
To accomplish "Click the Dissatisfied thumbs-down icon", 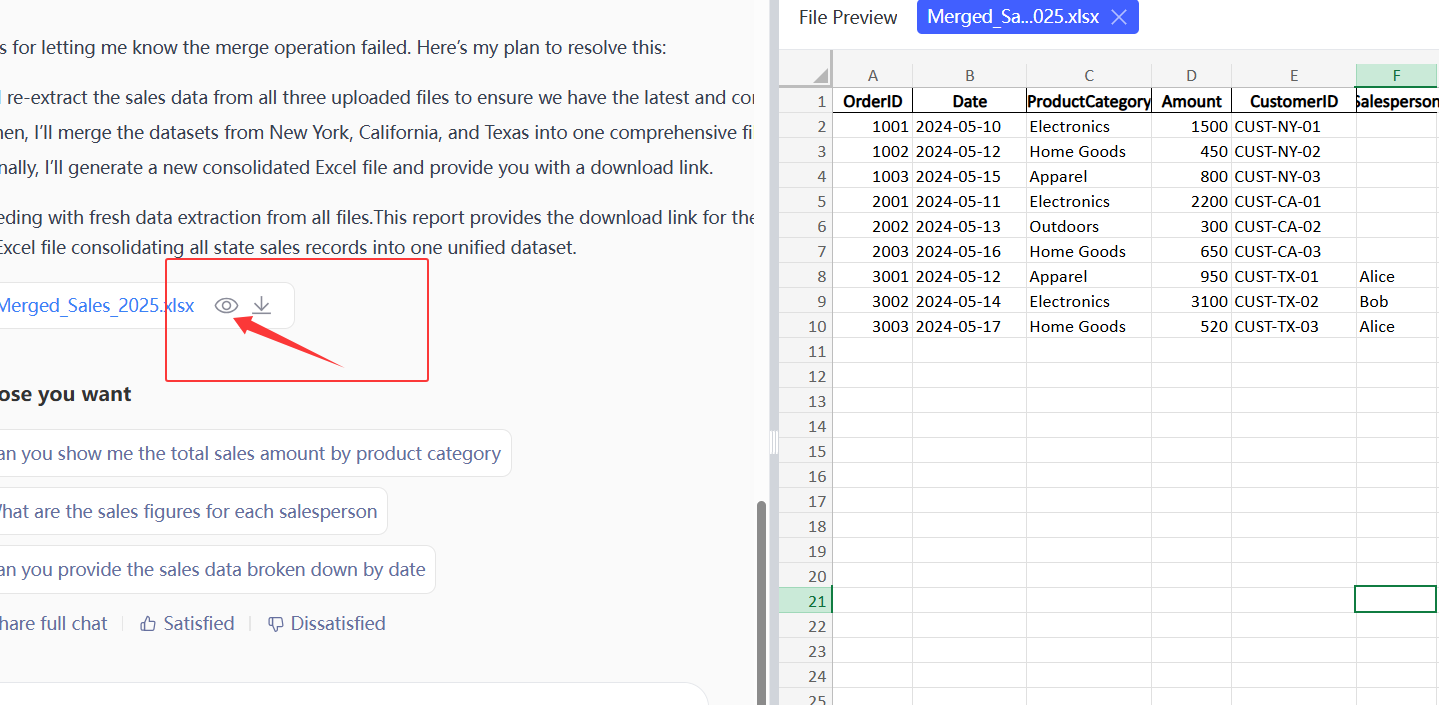I will tap(276, 624).
